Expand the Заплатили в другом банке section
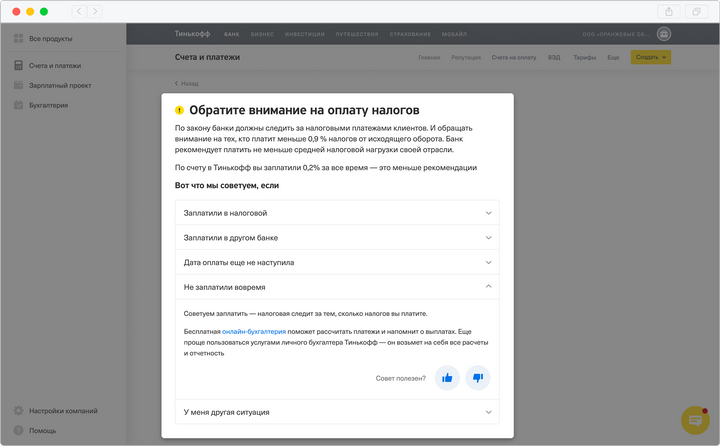 (x=336, y=238)
